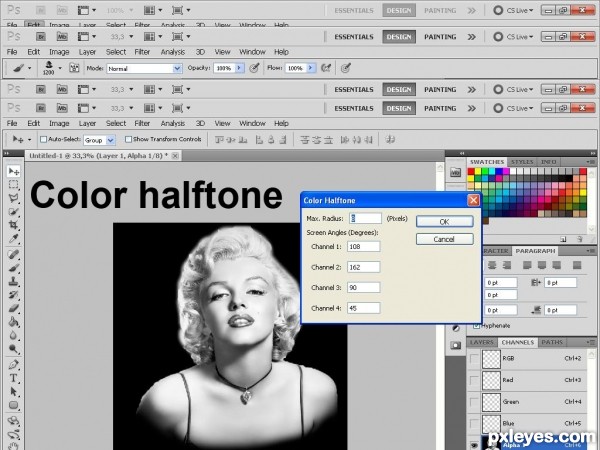Select the 3D Object Rotate tool
Image resolution: width=600 pixels, height=450 pixels.
point(14,421)
